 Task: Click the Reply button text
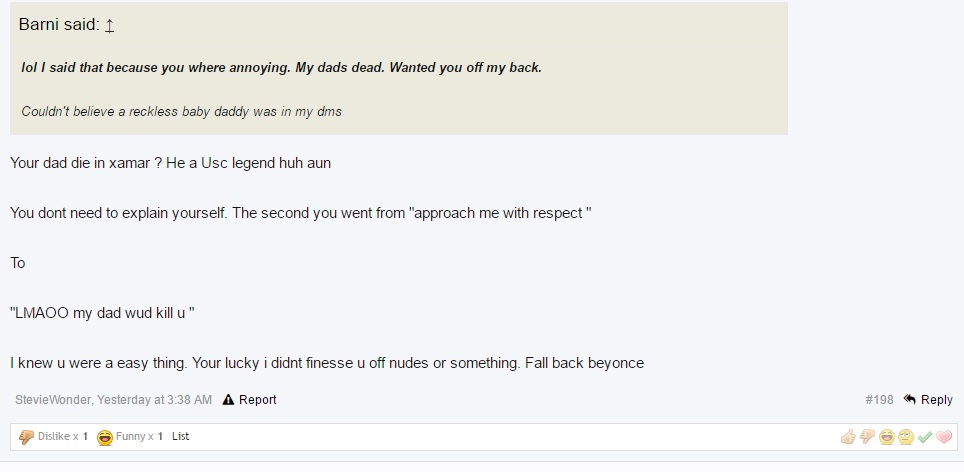click(x=937, y=399)
